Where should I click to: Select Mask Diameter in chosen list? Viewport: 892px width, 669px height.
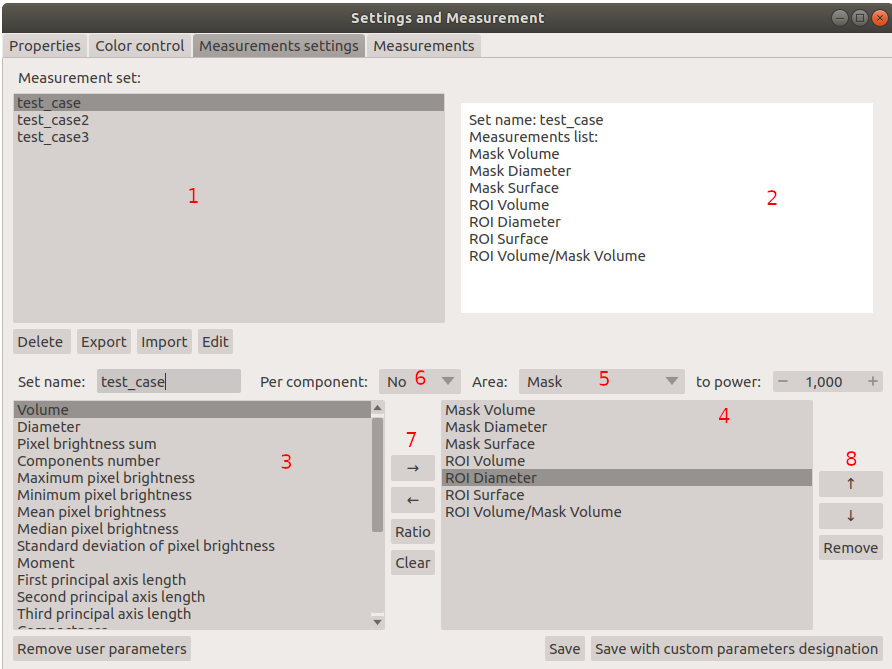click(x=627, y=427)
